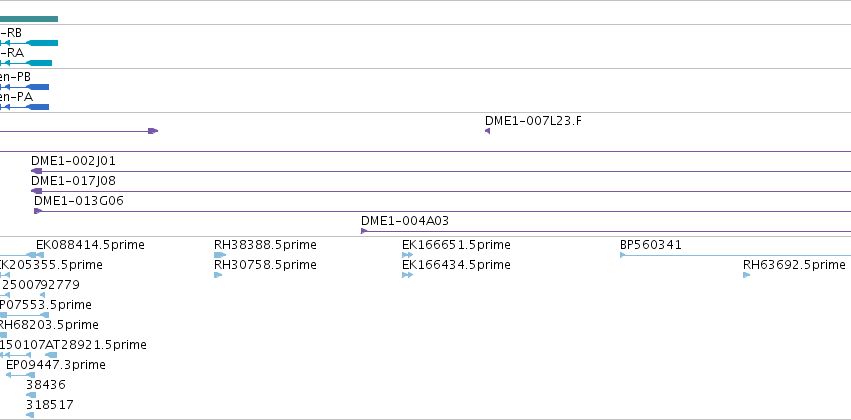The height and width of the screenshot is (420, 851).
Task: Select the -RB transcript model
Action: (29, 43)
